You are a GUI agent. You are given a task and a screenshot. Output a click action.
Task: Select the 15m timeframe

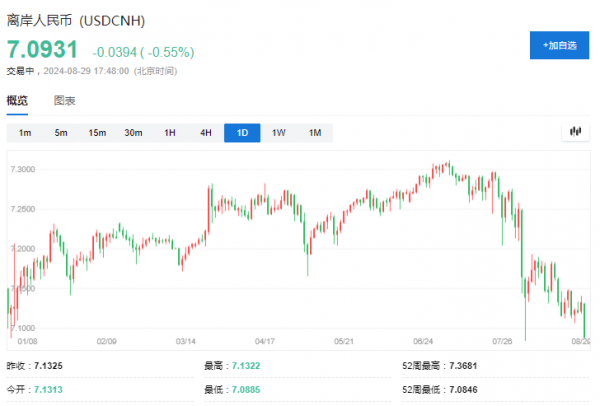click(97, 133)
